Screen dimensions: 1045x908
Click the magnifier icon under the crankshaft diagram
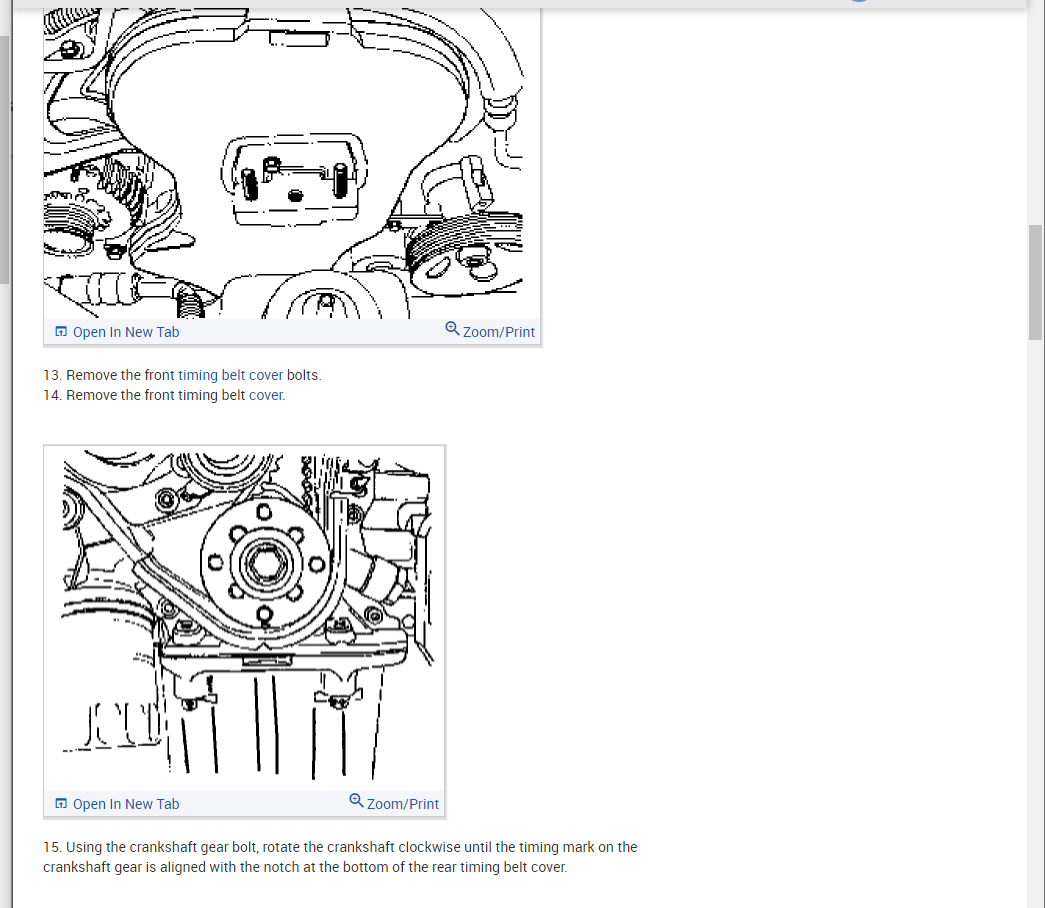coord(356,801)
